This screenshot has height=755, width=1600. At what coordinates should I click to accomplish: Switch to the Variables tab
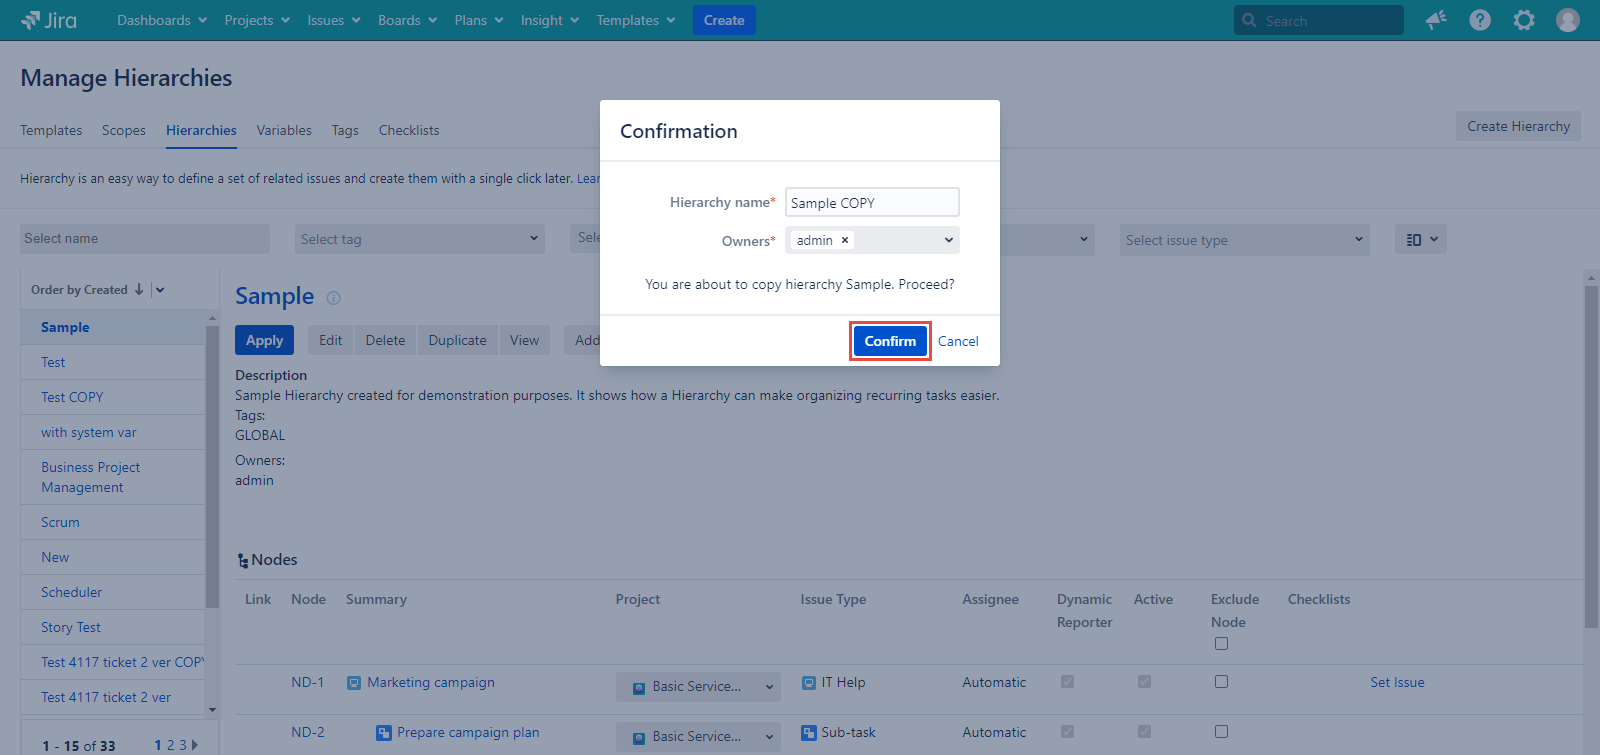(284, 130)
